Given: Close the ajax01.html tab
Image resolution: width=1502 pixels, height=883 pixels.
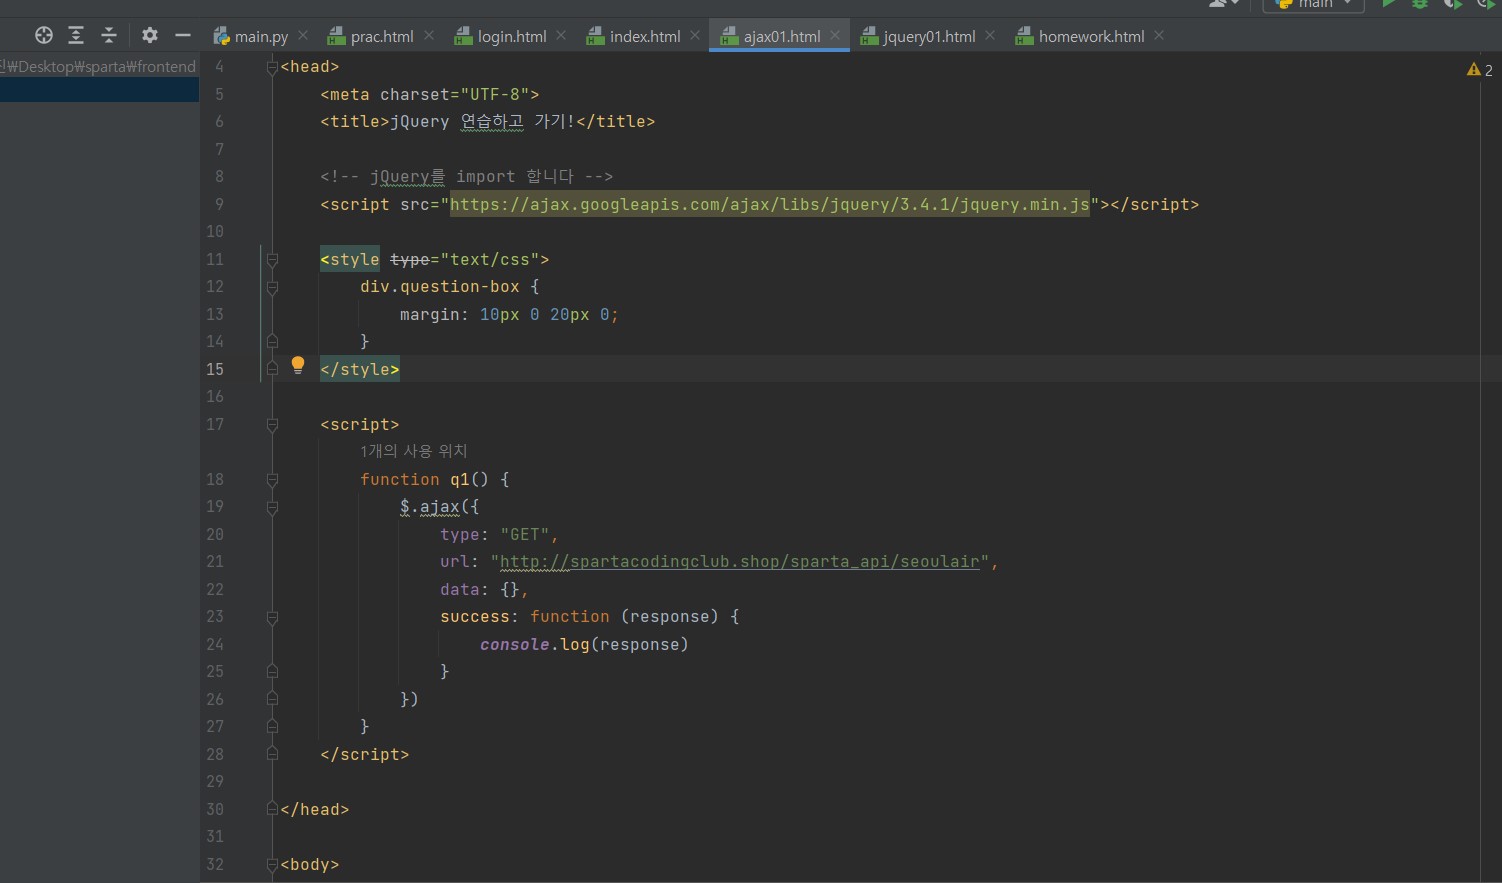Looking at the screenshot, I should [x=835, y=35].
